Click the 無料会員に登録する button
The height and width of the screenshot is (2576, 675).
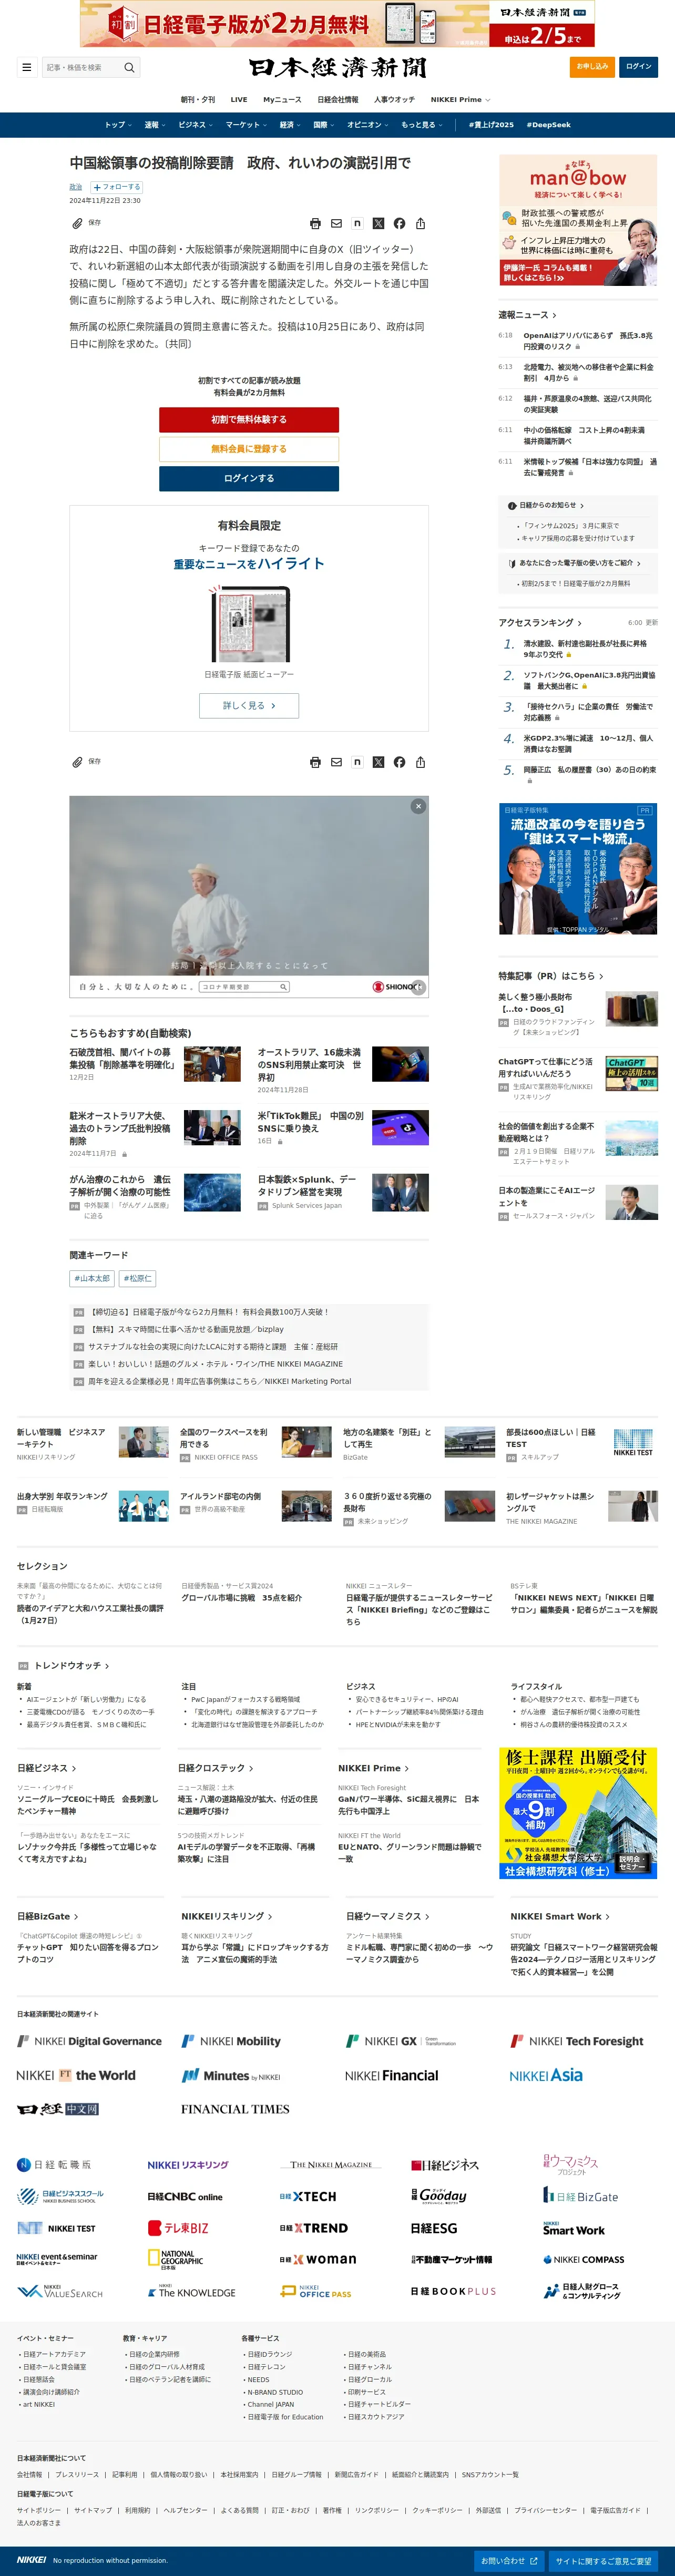(249, 449)
